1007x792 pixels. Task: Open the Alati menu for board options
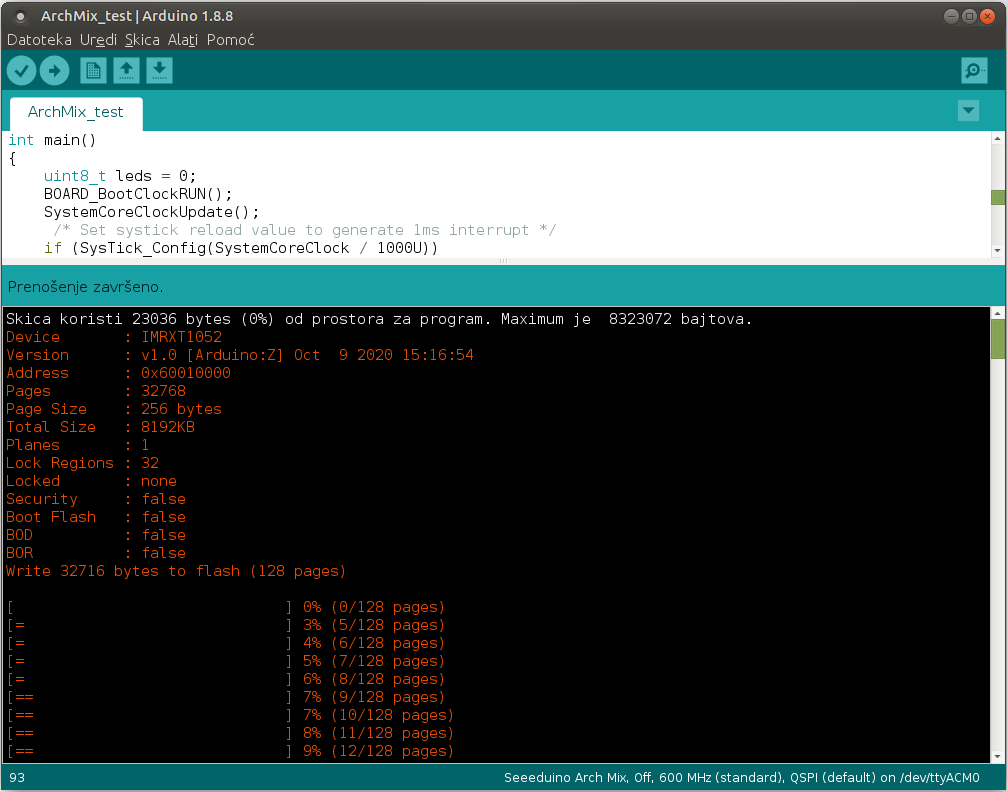point(183,40)
